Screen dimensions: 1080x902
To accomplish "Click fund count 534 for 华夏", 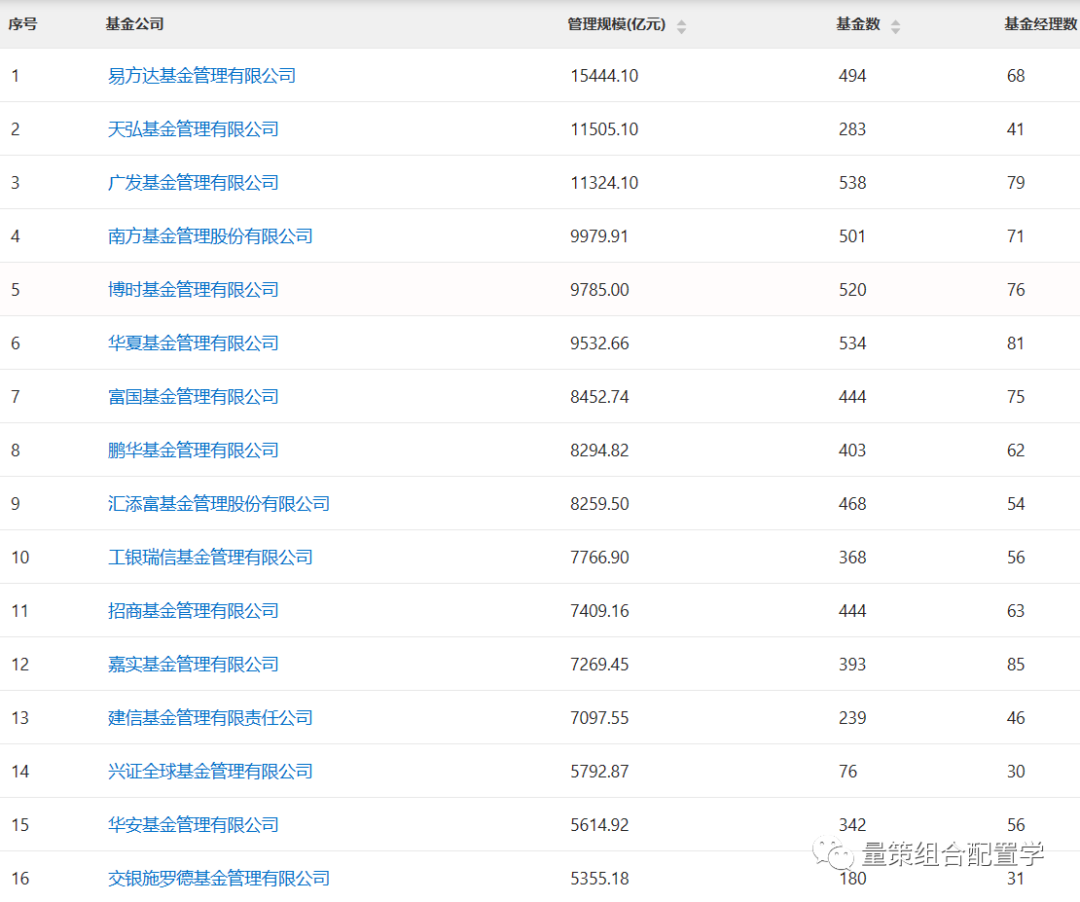I will 852,344.
